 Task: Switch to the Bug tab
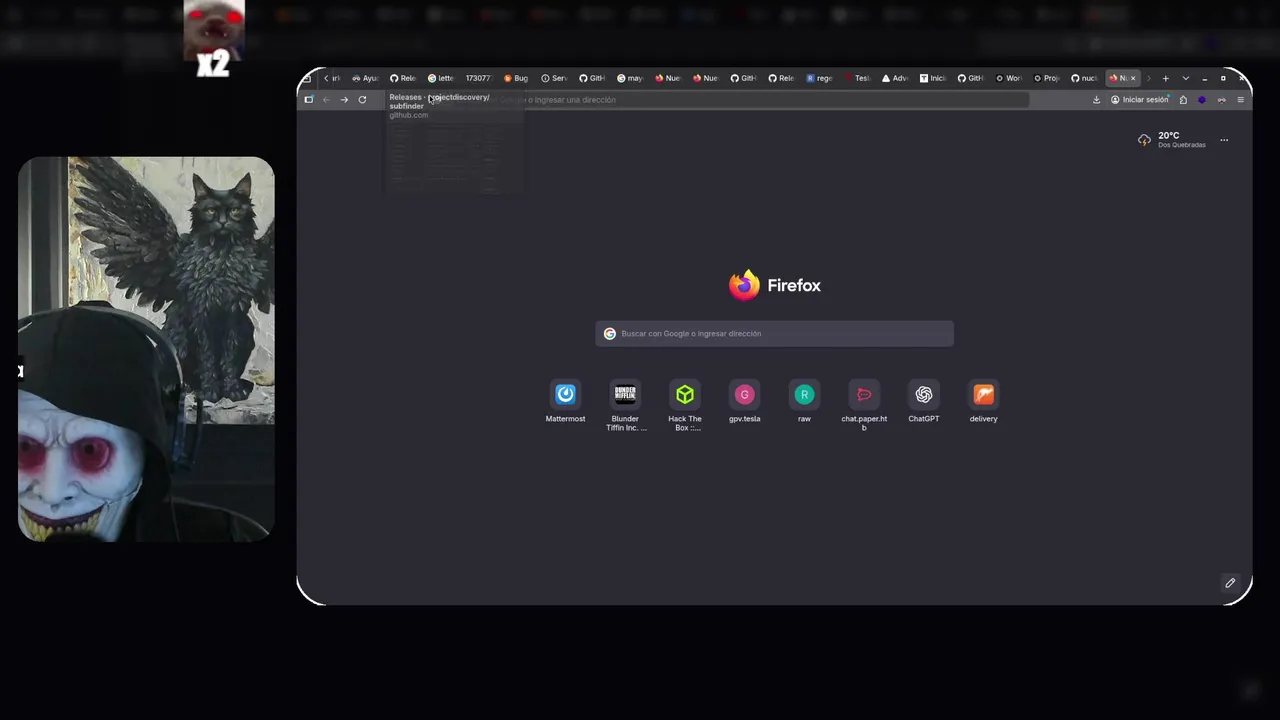click(516, 78)
